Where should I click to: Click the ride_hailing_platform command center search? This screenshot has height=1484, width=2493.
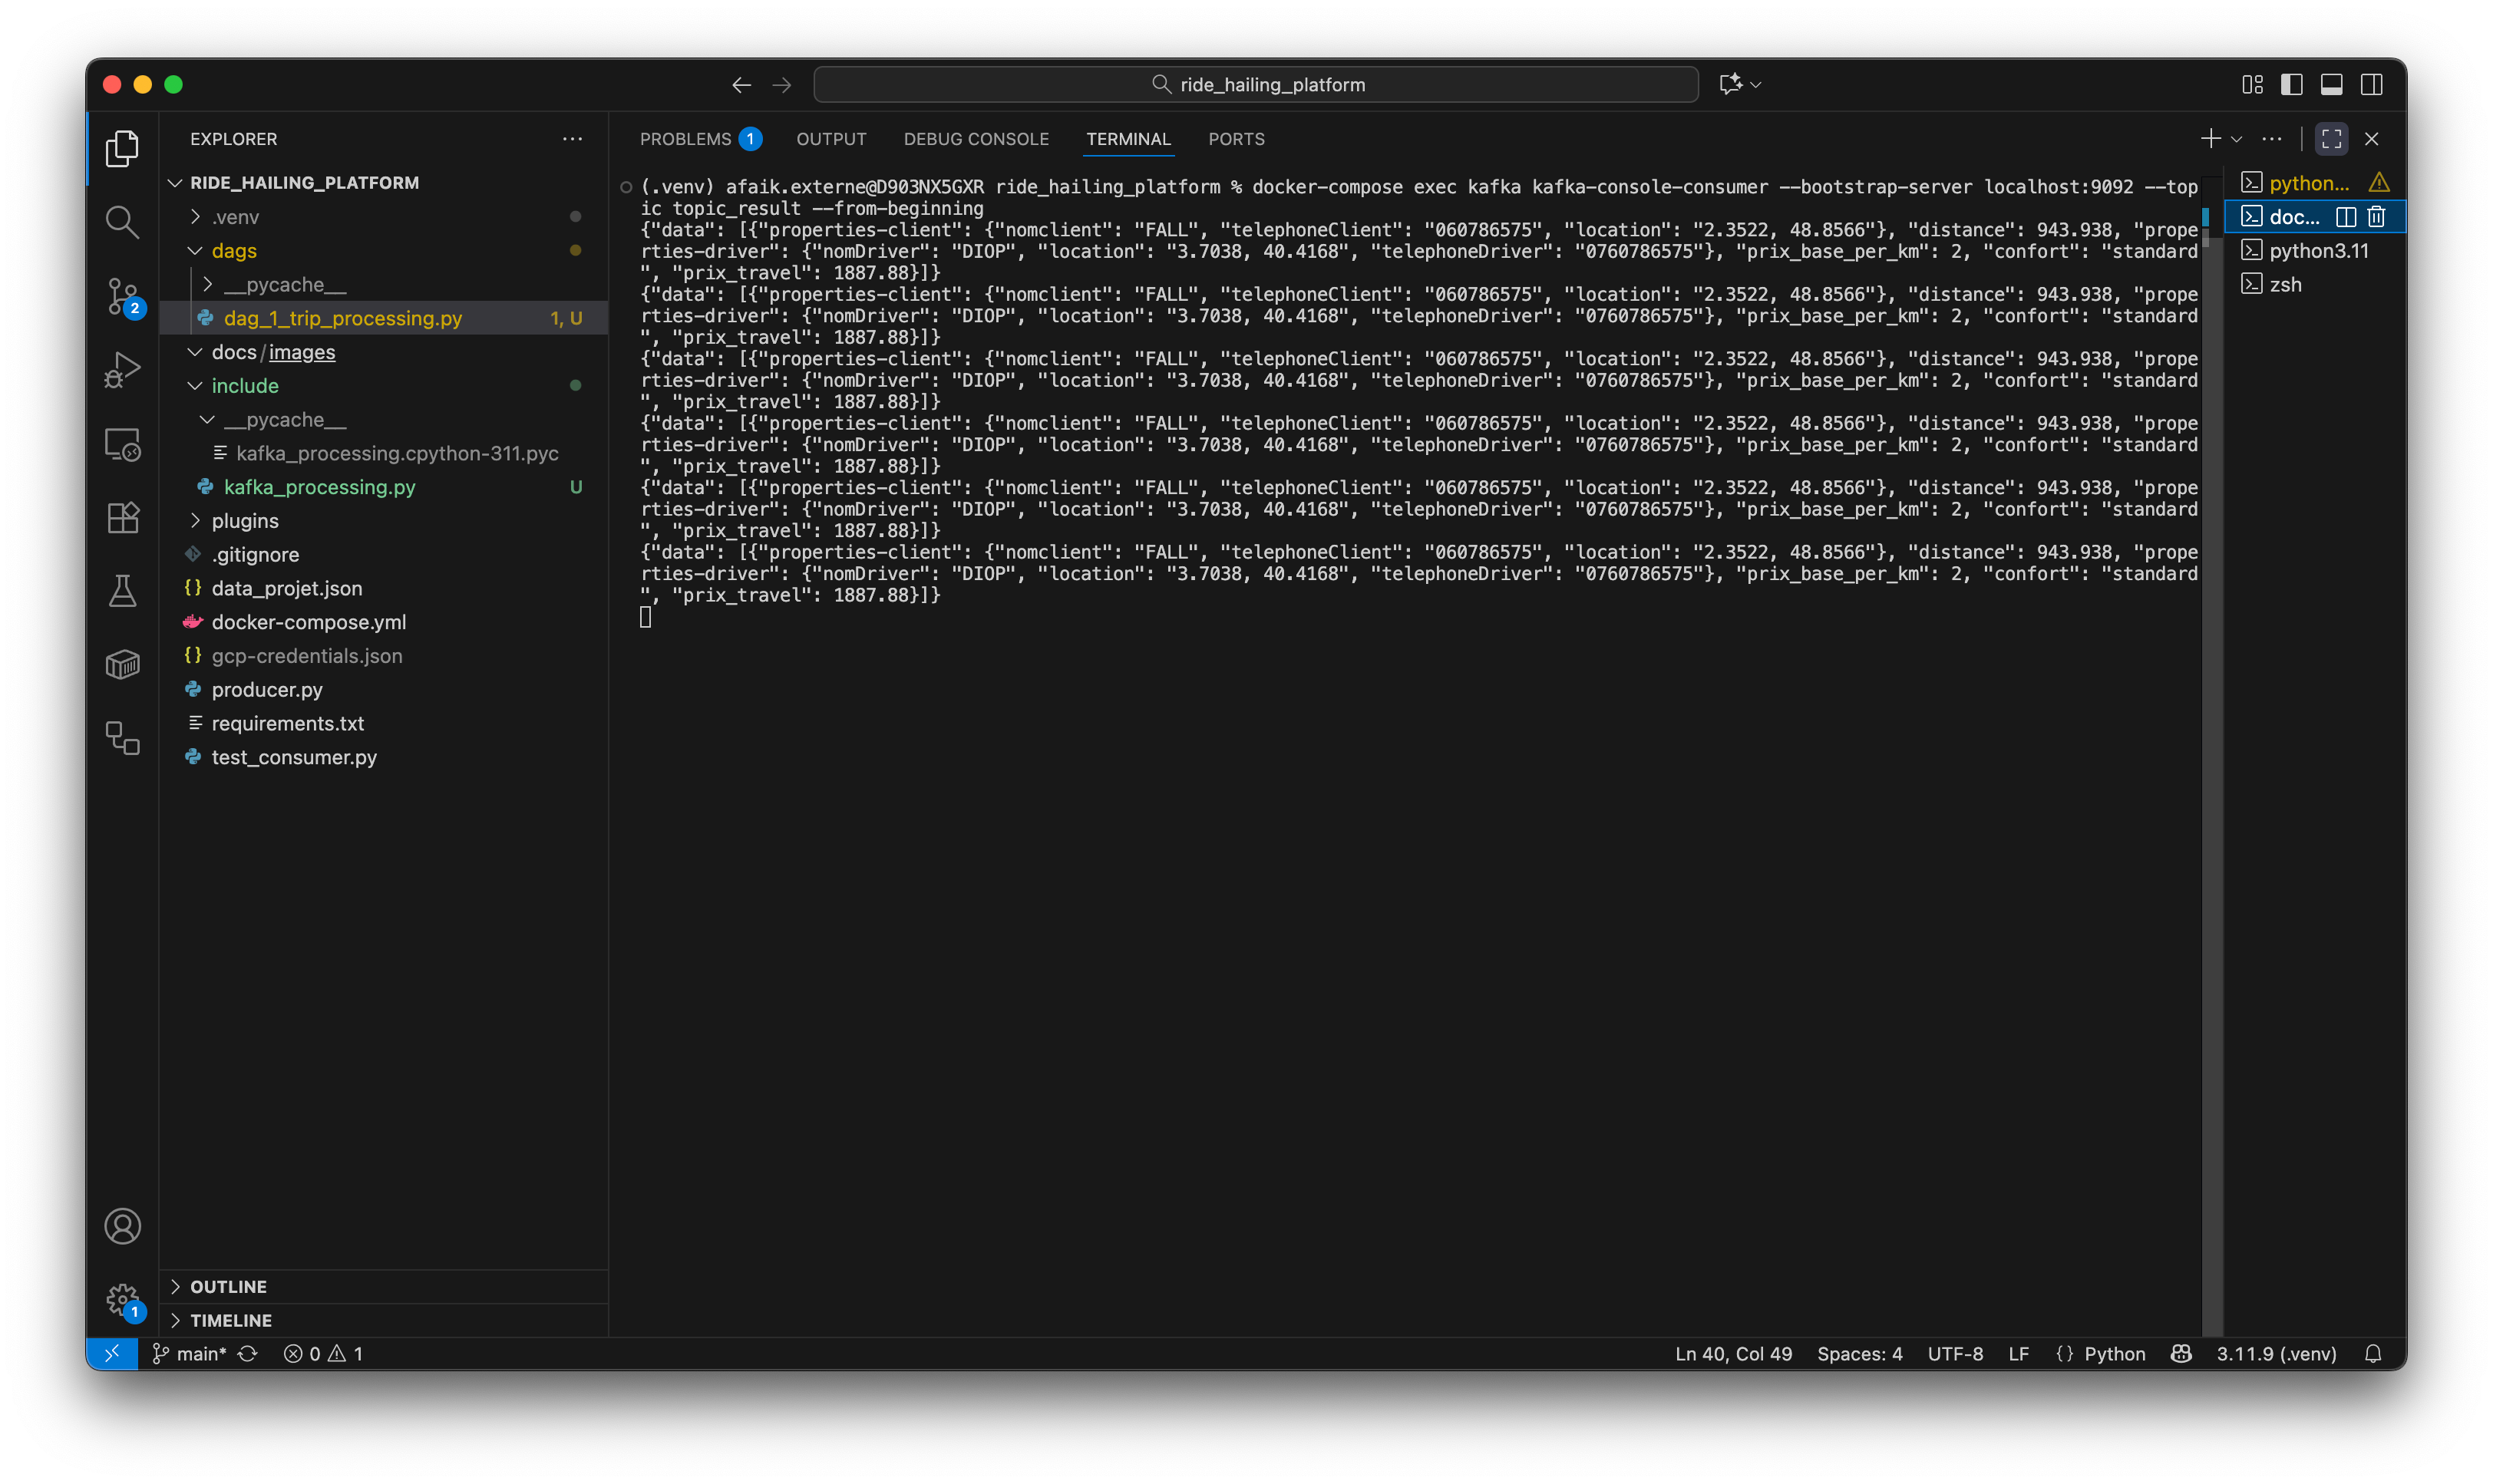(x=1256, y=85)
